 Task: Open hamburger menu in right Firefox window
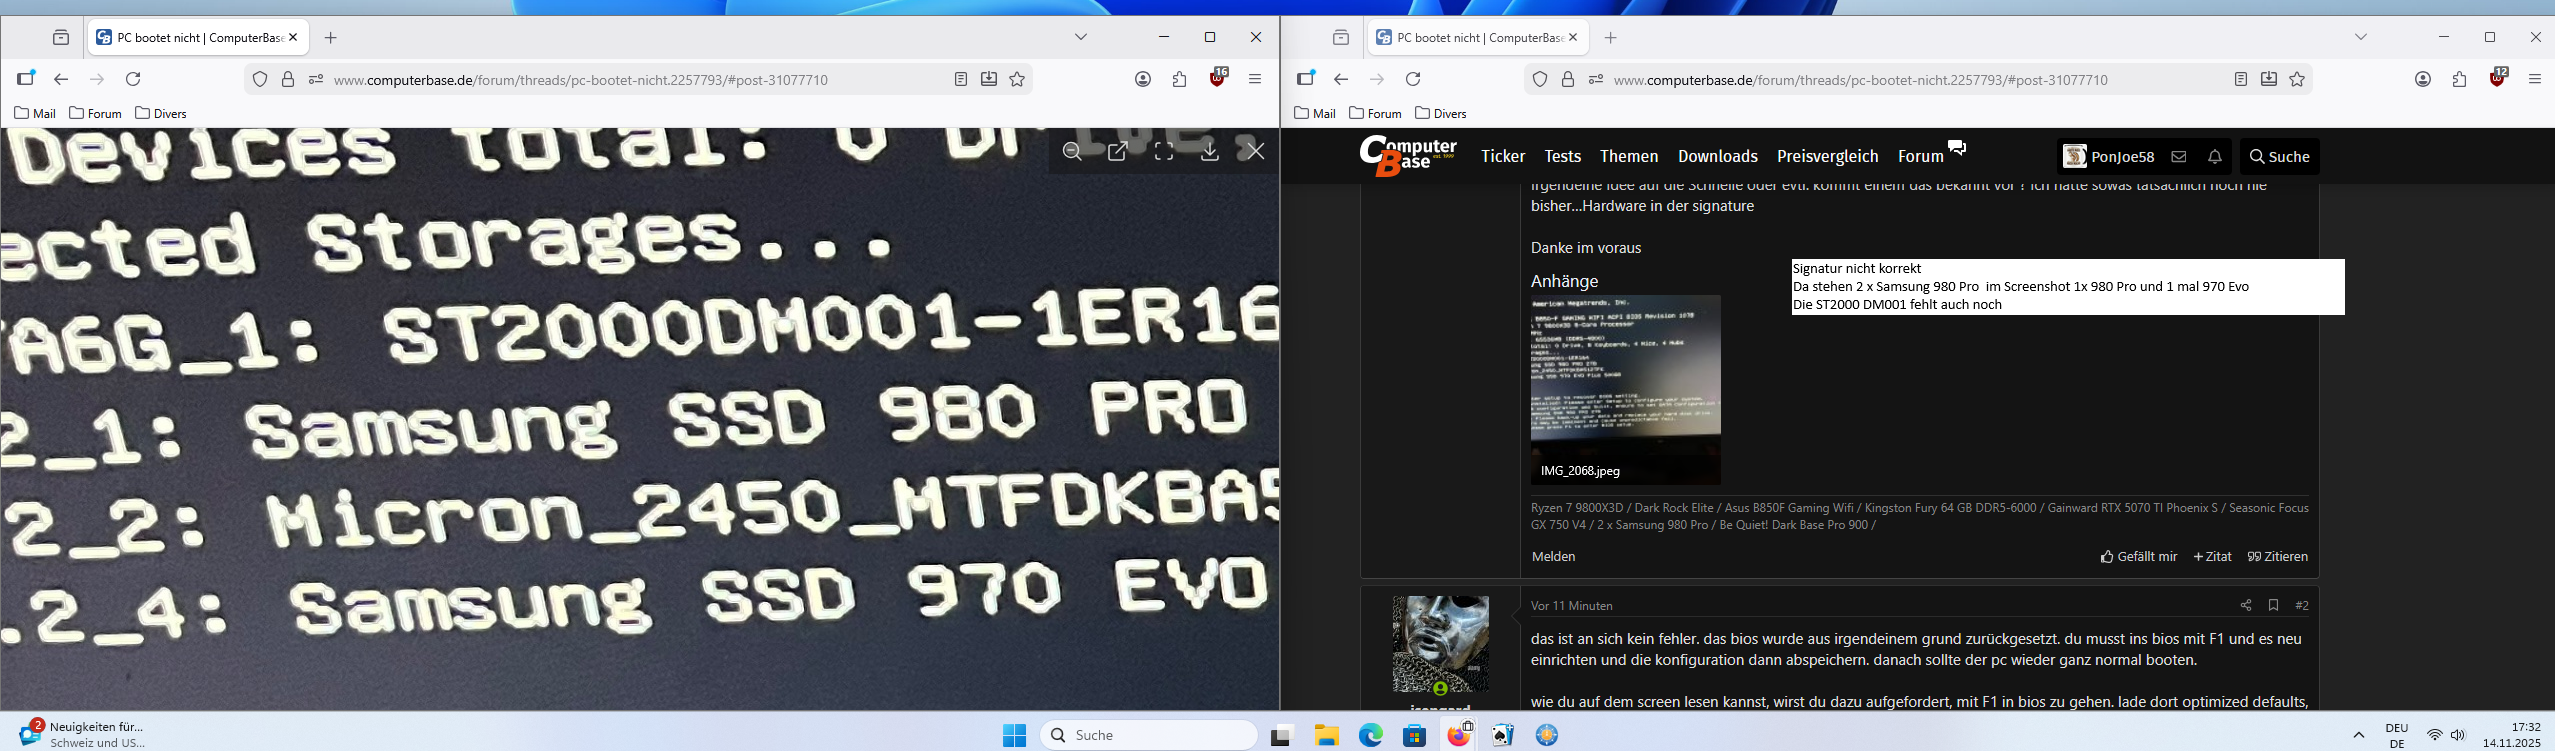click(2535, 79)
